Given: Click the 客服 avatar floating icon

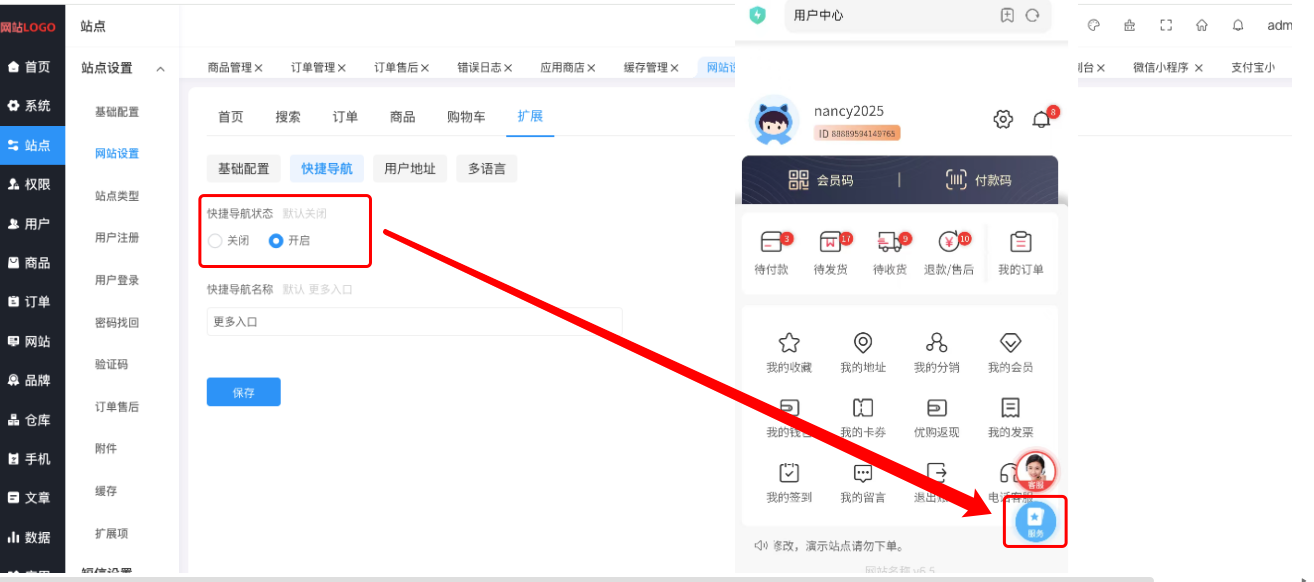Looking at the screenshot, I should pyautogui.click(x=1035, y=471).
